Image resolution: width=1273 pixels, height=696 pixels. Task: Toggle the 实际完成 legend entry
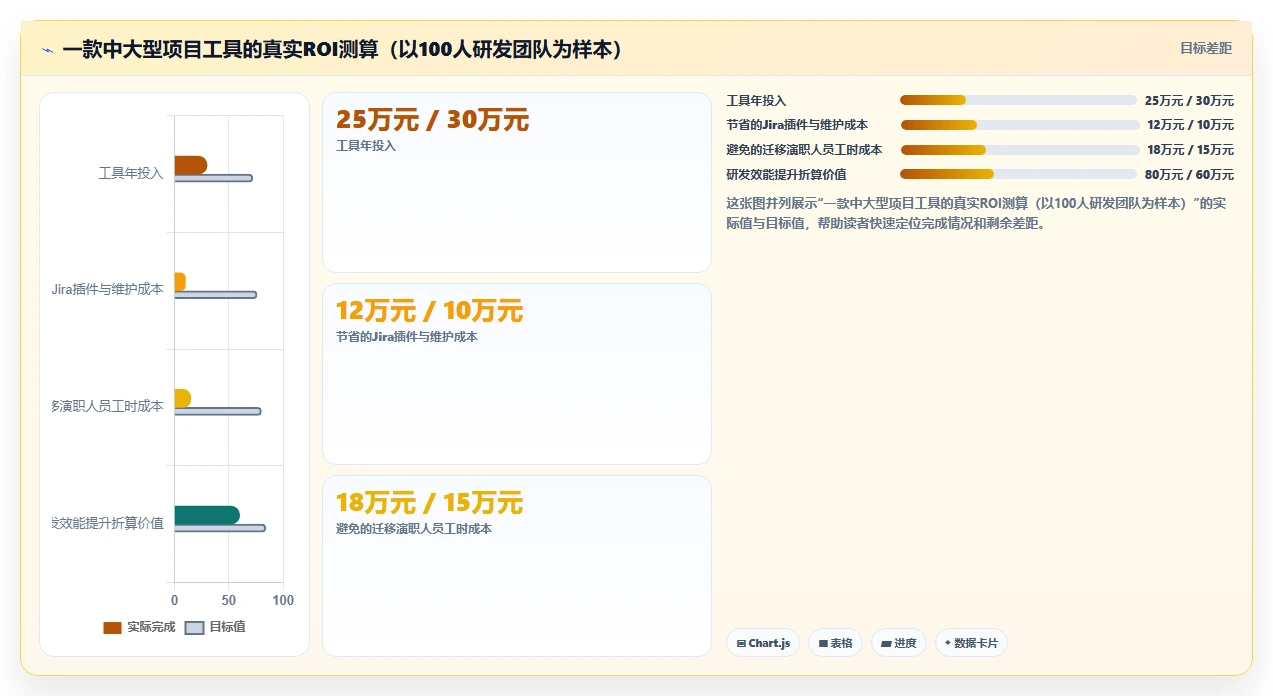139,627
